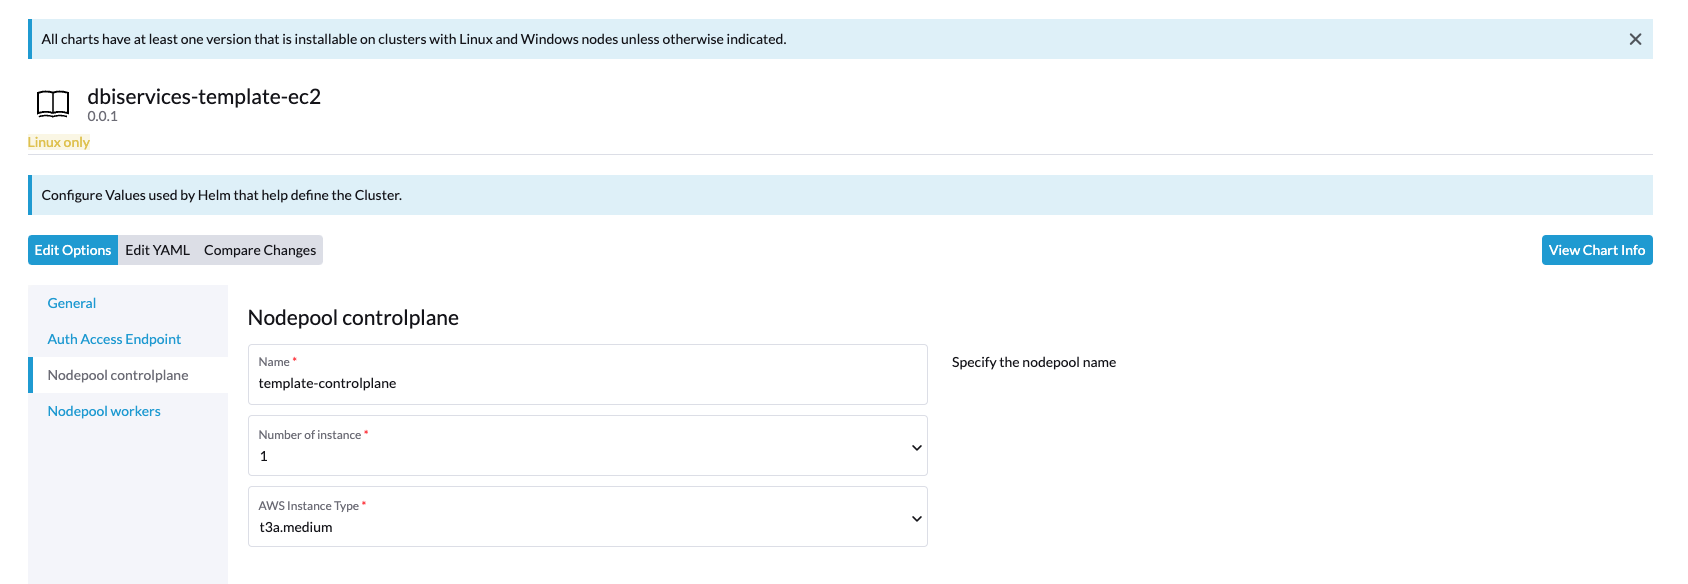Dismiss the Linux and Windows charts banner

tap(1635, 39)
